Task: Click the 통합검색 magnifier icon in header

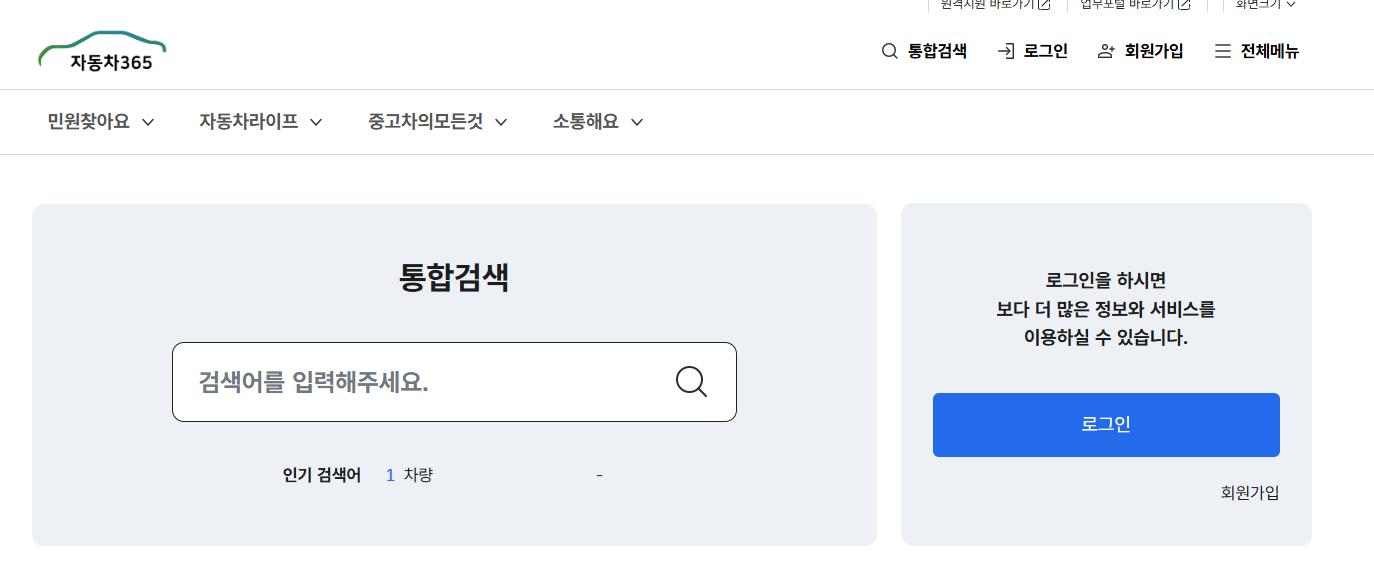Action: point(888,50)
